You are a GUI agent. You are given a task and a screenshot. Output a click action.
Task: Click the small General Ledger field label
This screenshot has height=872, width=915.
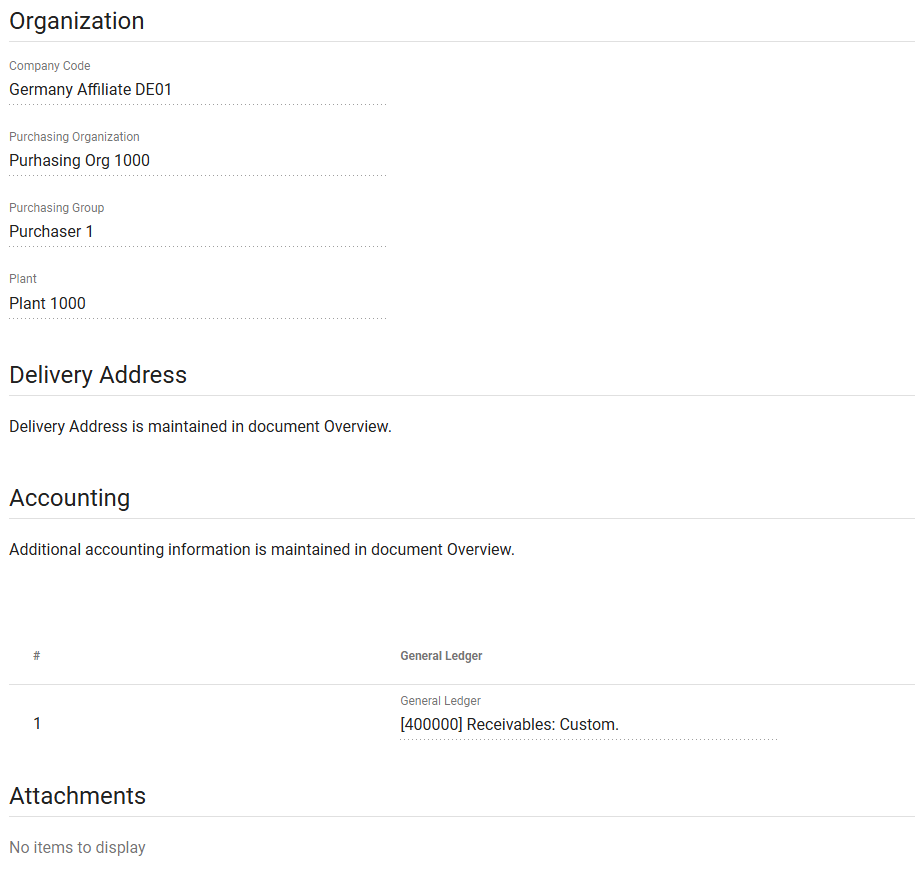pos(440,701)
